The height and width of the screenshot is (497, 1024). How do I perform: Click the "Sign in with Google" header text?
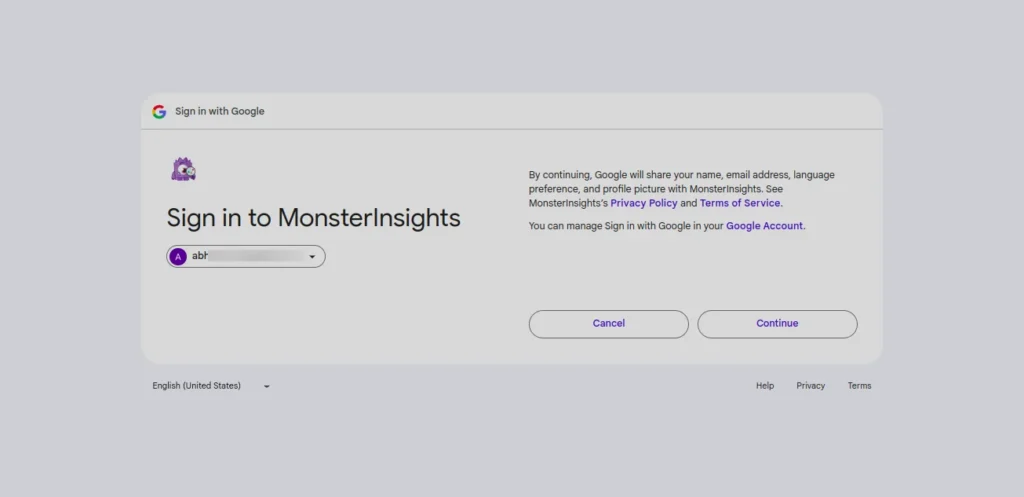pos(220,112)
